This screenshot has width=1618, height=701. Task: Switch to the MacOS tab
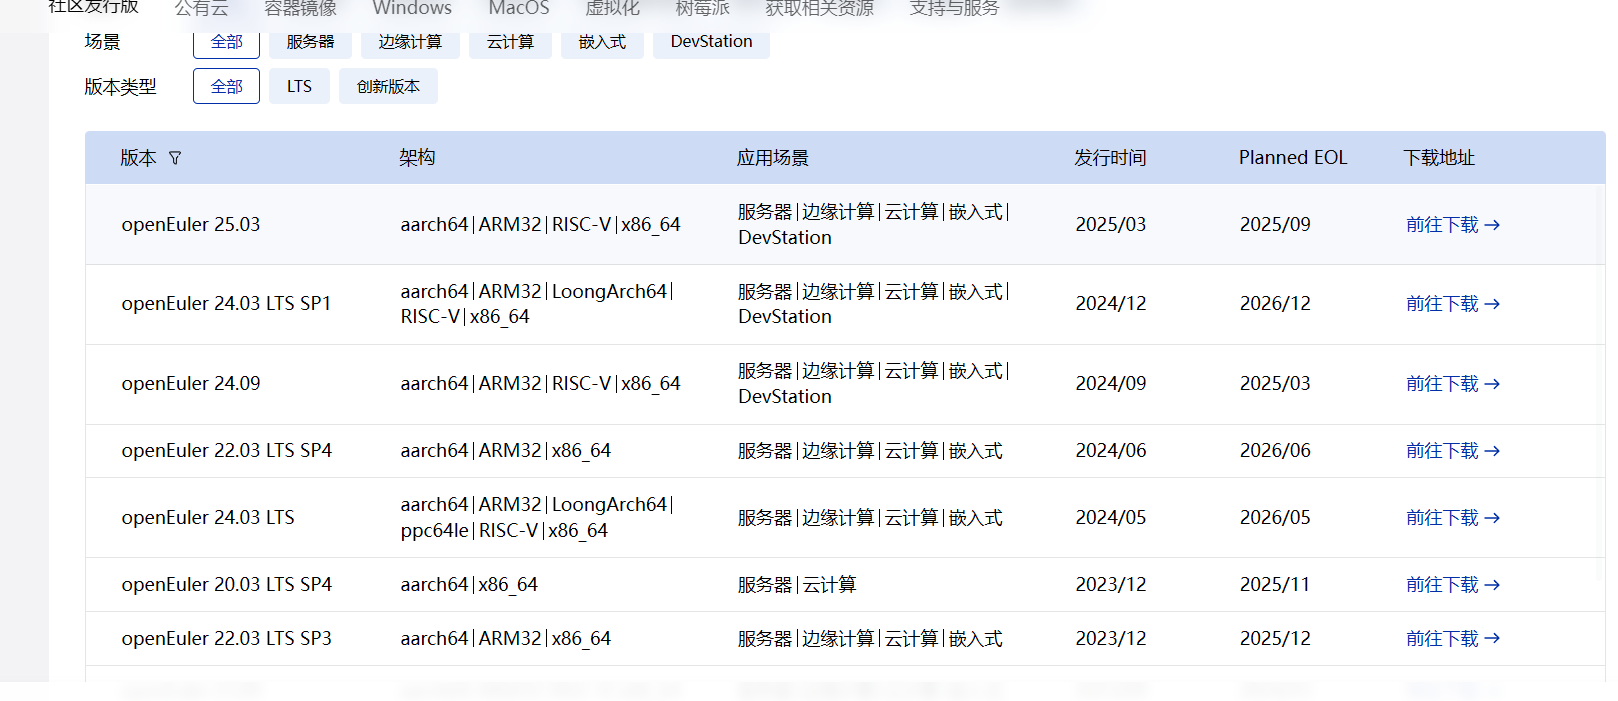[518, 9]
